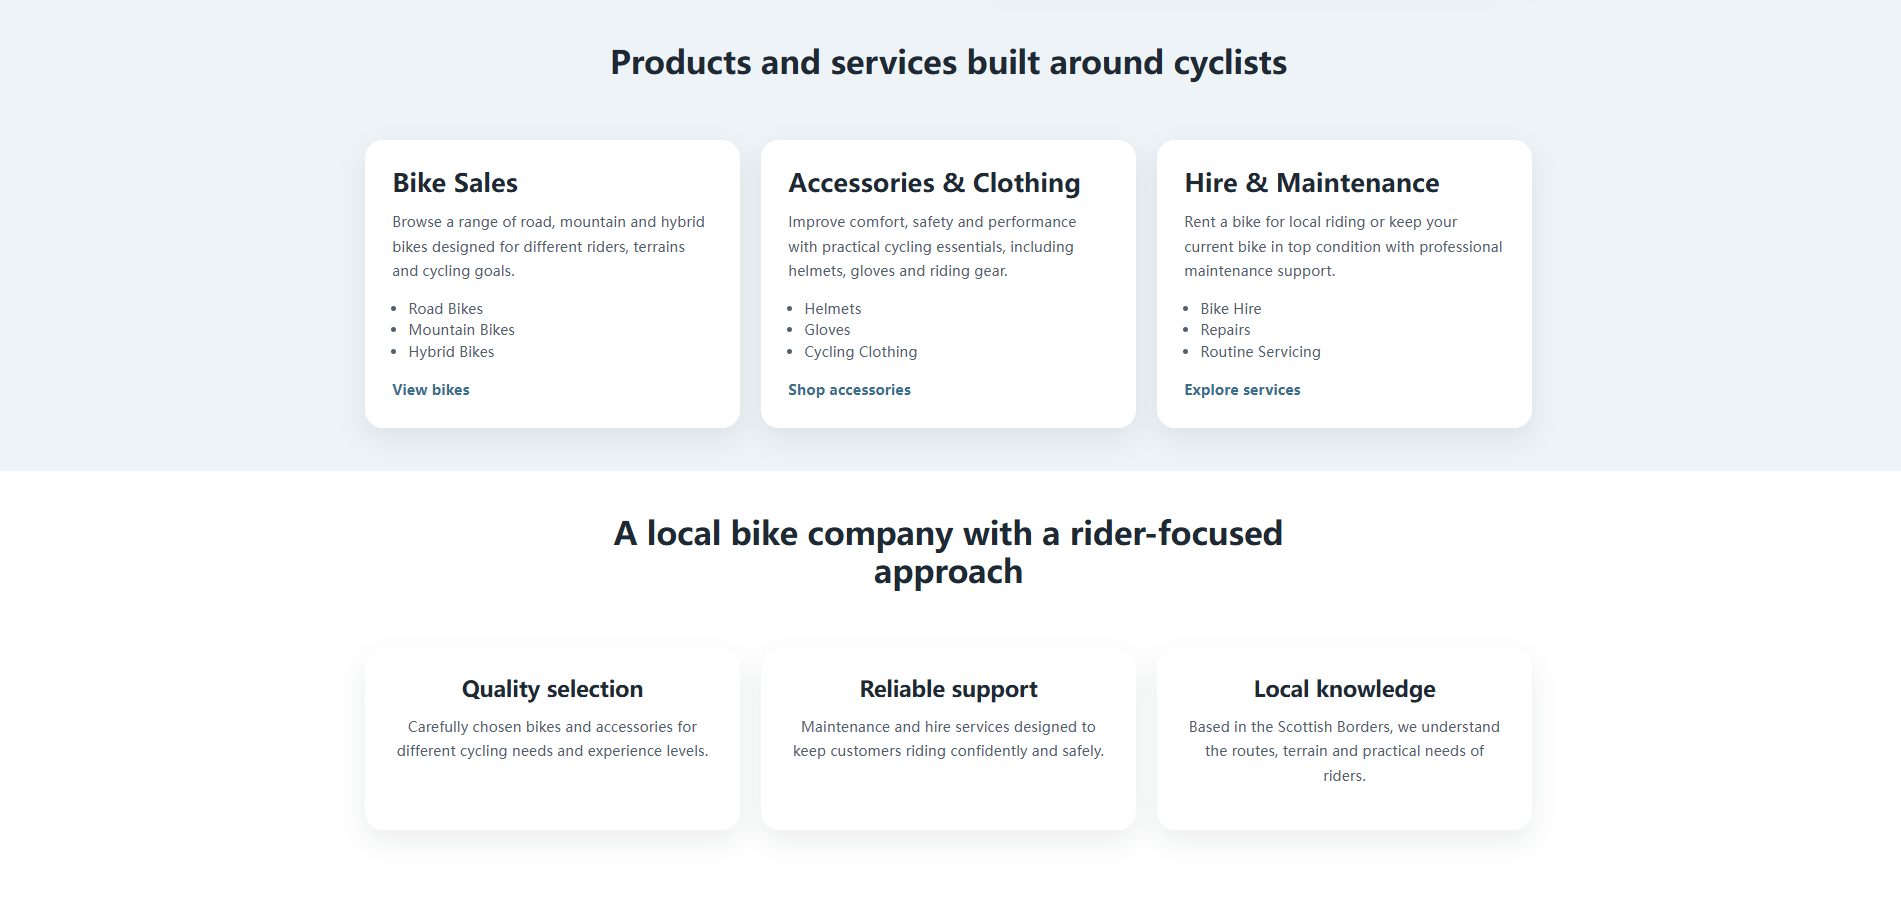Screen dimensions: 1901x901
Task: Click the Bike Sales card heading
Action: tap(454, 183)
